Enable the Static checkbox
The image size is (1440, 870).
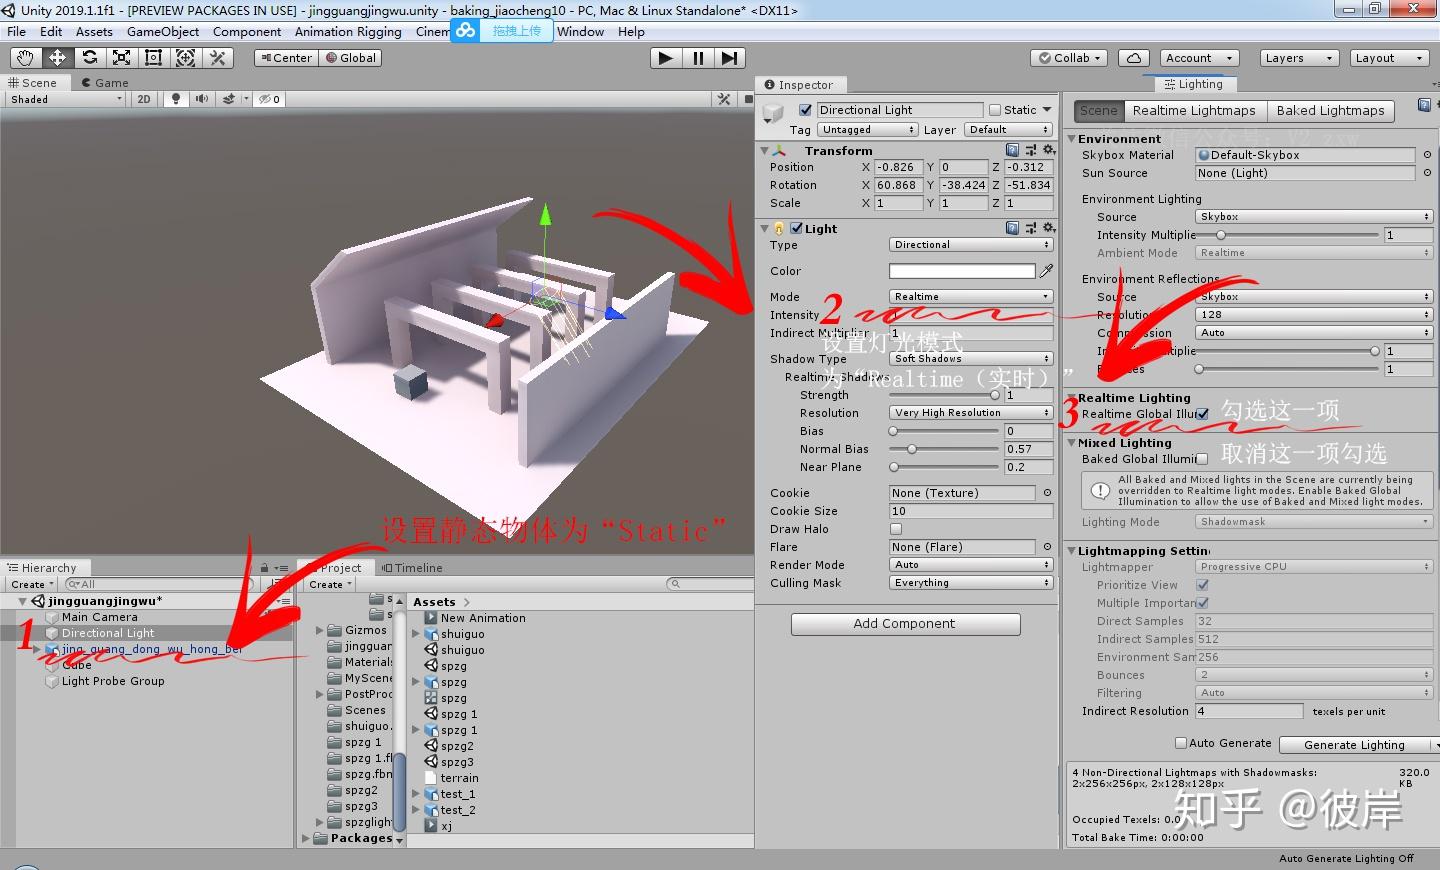[995, 110]
